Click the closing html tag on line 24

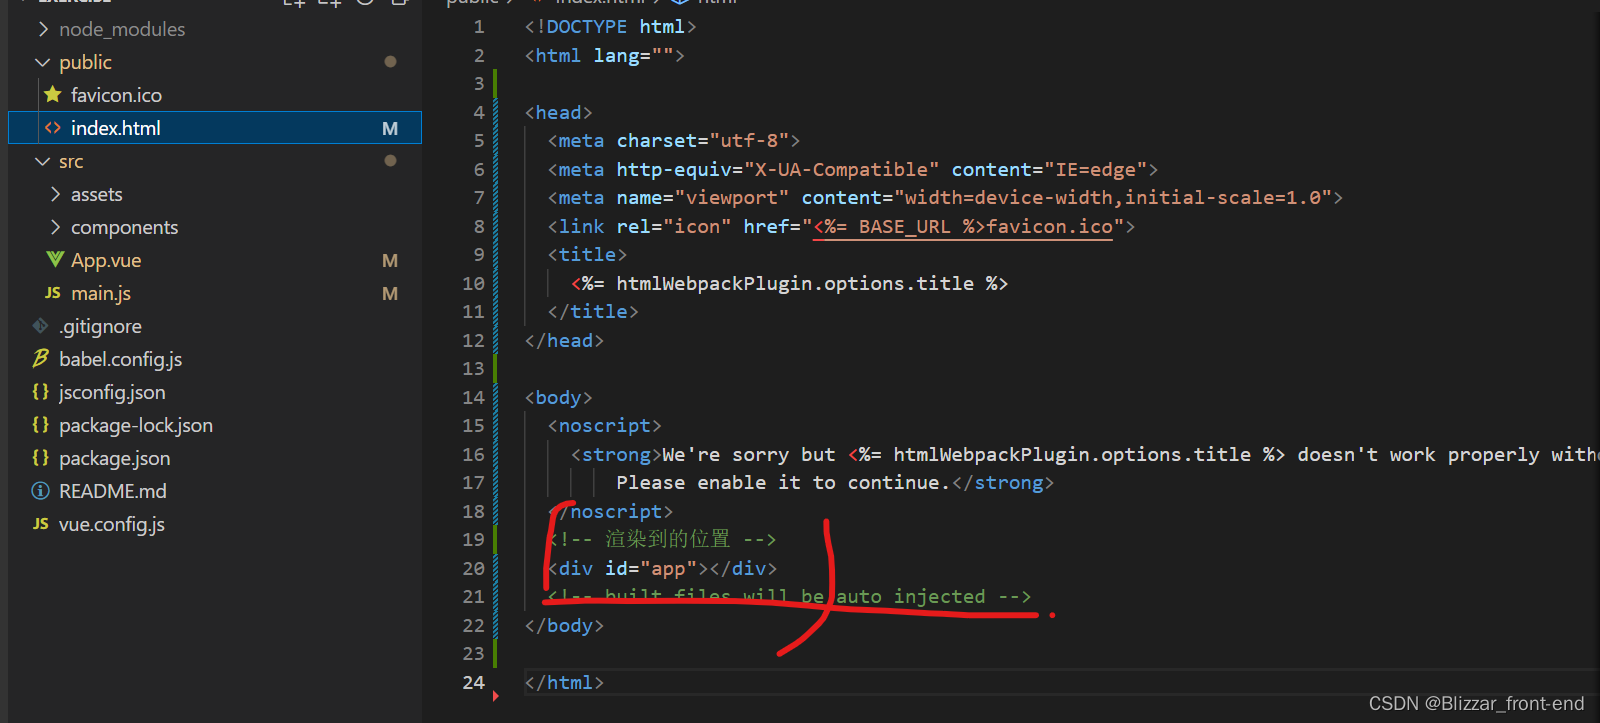[564, 683]
